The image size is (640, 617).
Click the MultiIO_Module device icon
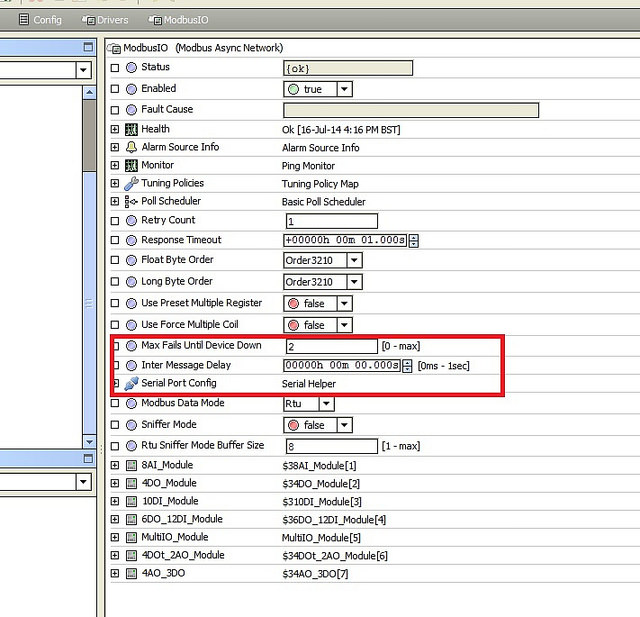pos(131,538)
